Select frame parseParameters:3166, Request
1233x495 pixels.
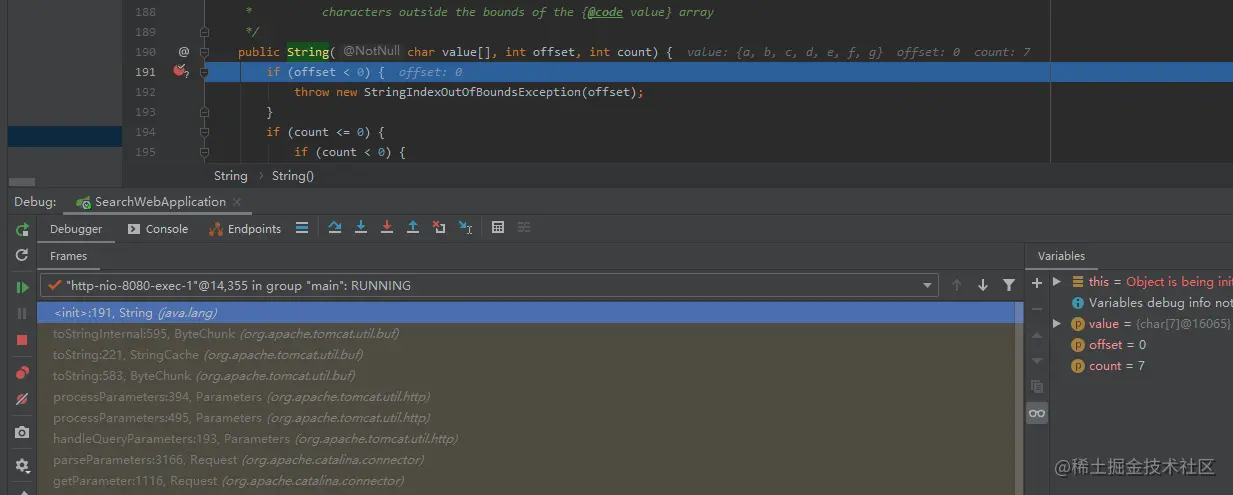[x=527, y=460]
